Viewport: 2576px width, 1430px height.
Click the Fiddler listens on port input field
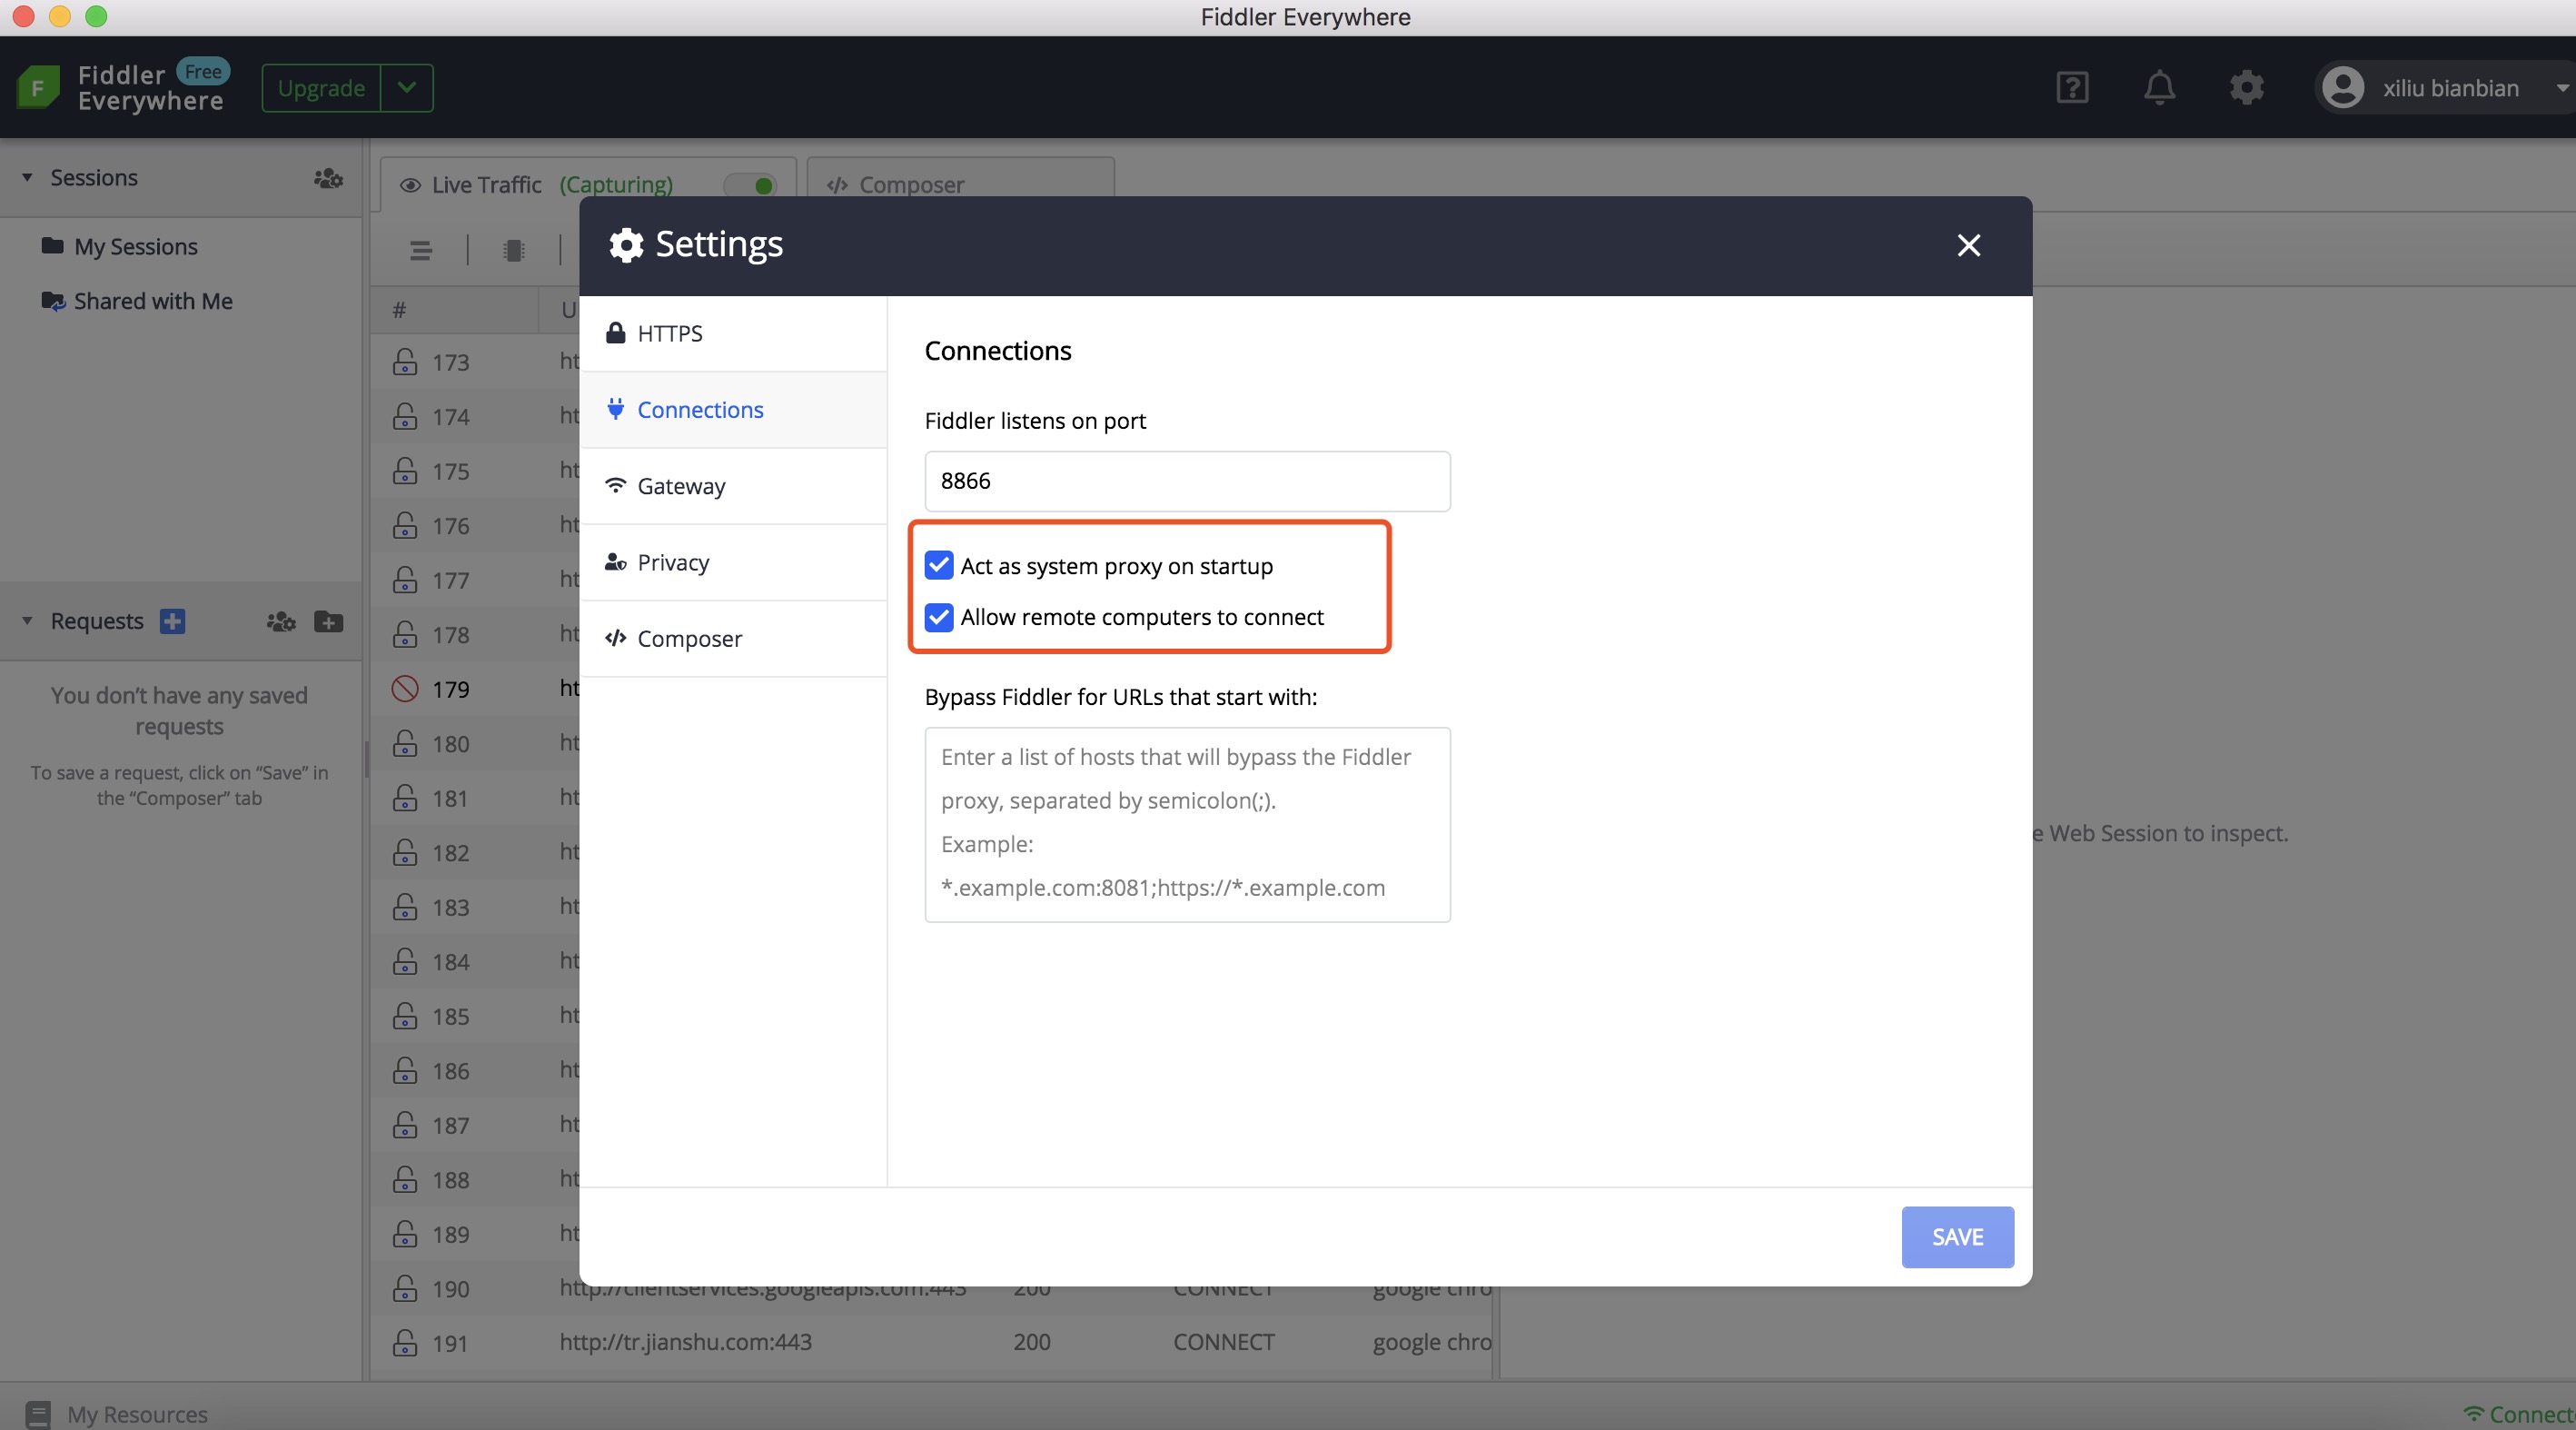point(1187,479)
